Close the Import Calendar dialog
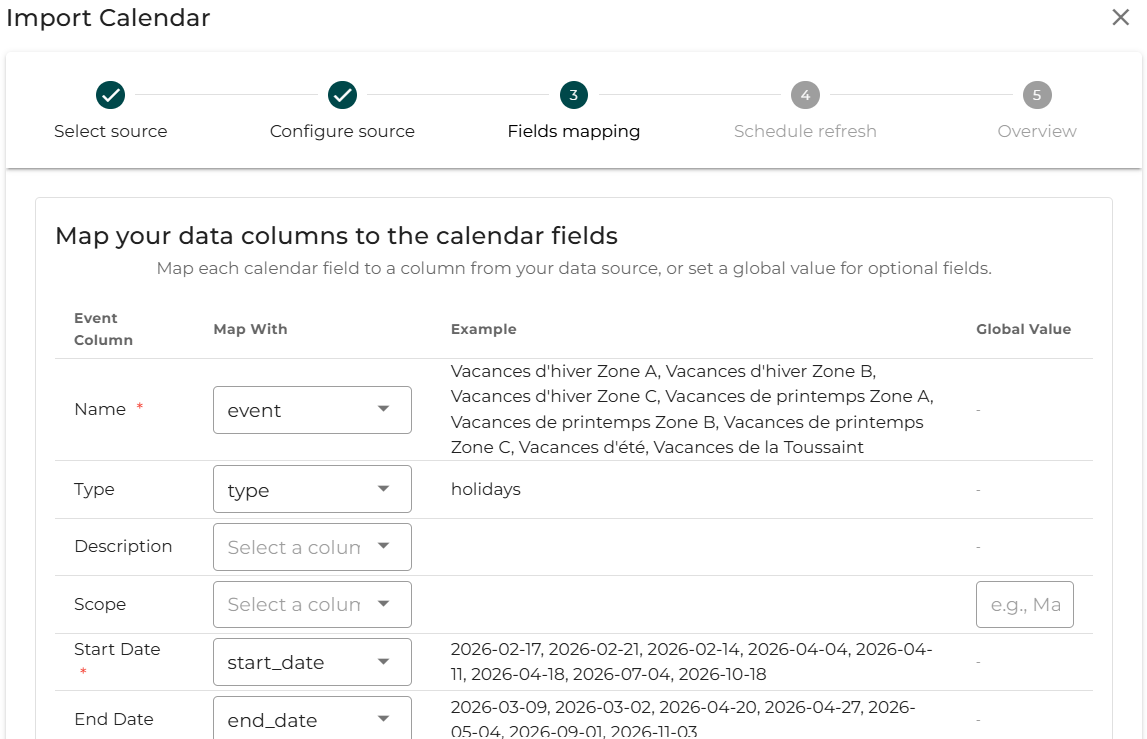Image resolution: width=1147 pixels, height=739 pixels. (x=1121, y=18)
